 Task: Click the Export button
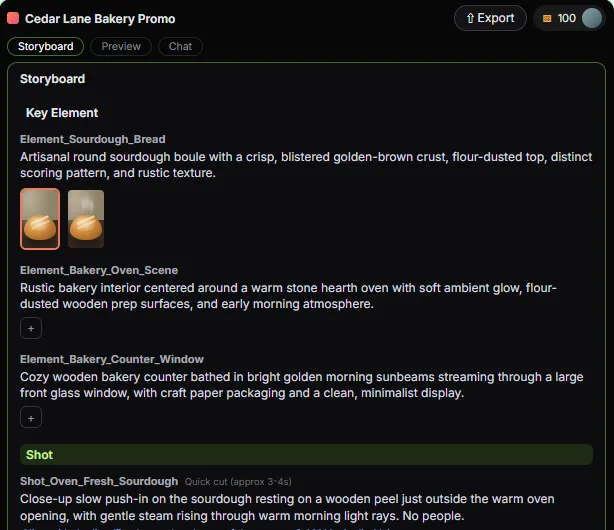click(x=490, y=18)
